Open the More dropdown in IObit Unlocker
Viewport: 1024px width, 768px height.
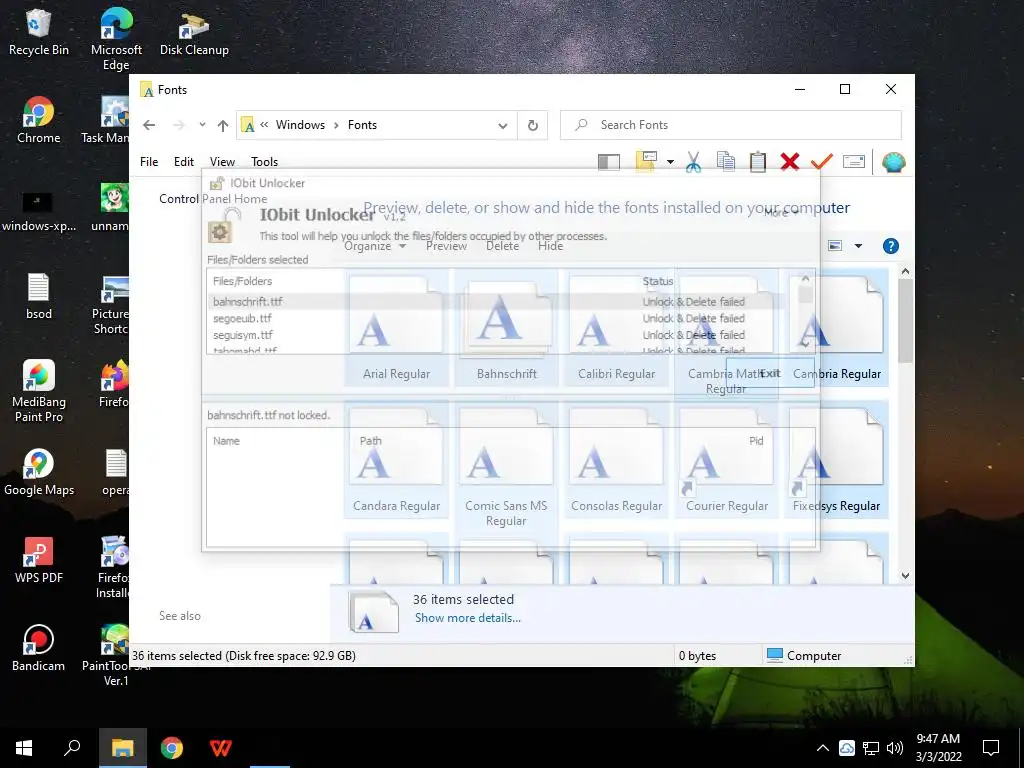pos(780,212)
